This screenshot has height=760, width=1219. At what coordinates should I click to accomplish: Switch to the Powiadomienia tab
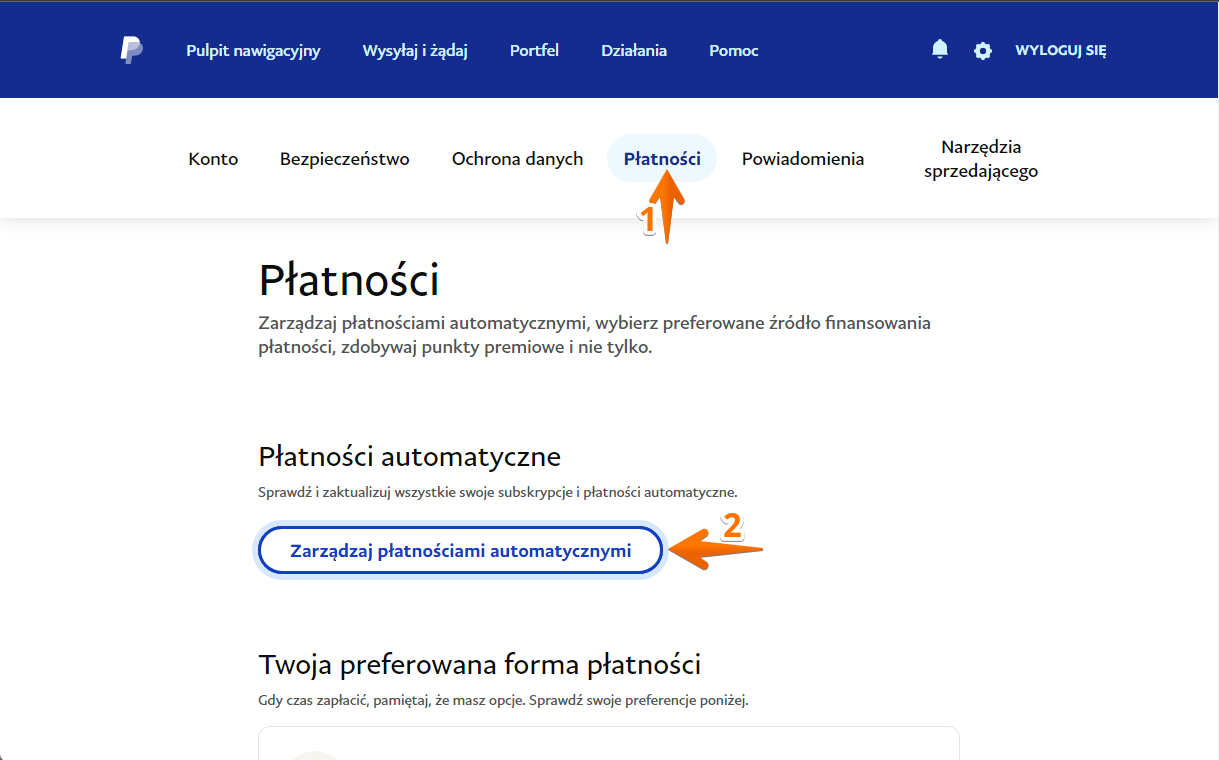point(803,158)
